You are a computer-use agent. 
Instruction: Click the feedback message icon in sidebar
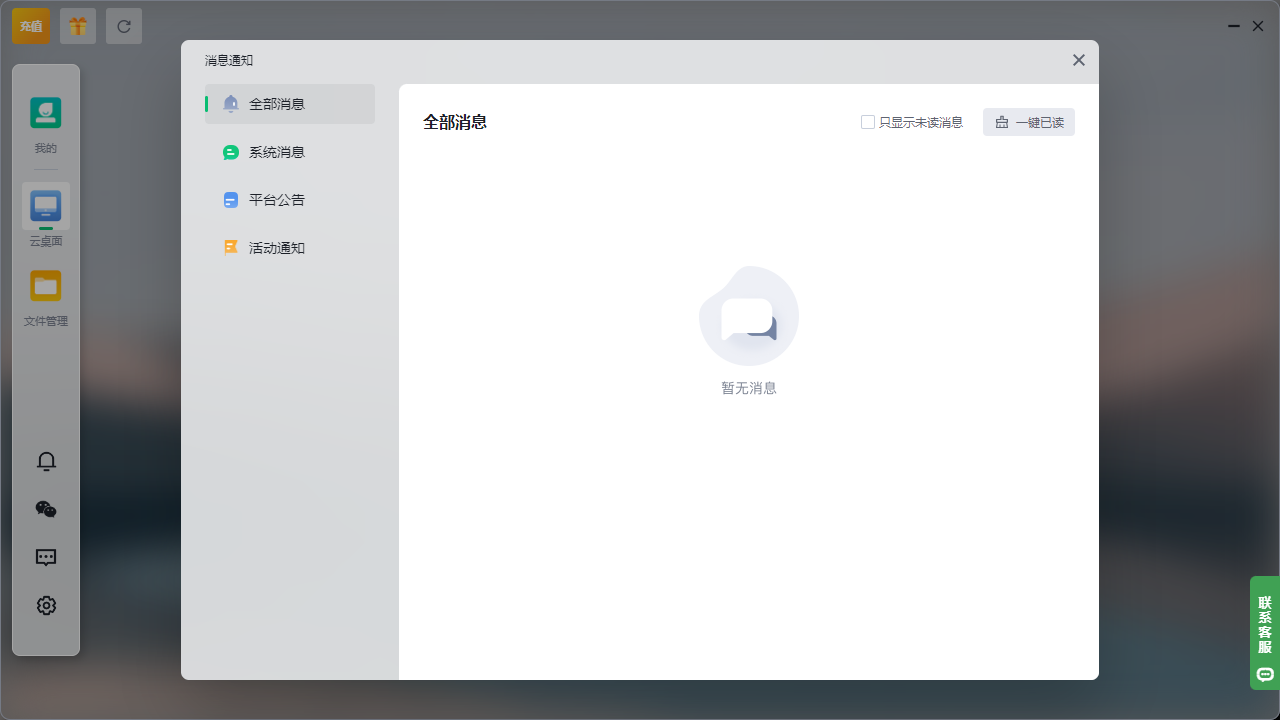(46, 557)
